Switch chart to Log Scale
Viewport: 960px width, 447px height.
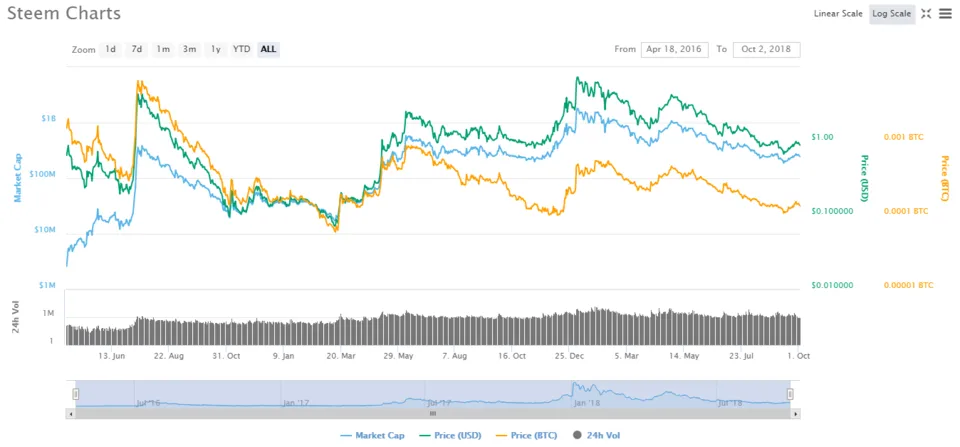pyautogui.click(x=891, y=13)
